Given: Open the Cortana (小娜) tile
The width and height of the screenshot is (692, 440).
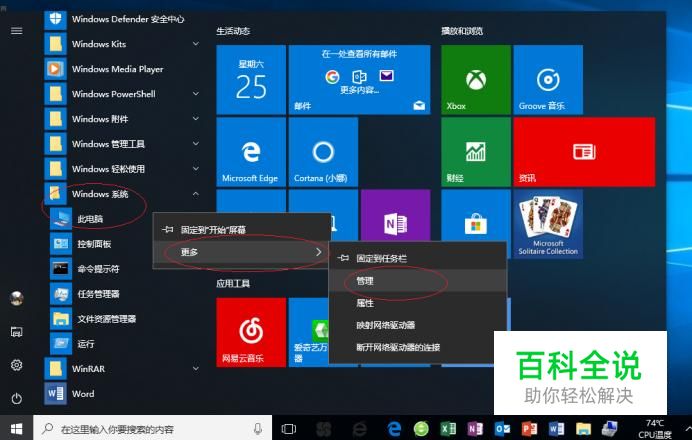Looking at the screenshot, I should pyautogui.click(x=323, y=152).
